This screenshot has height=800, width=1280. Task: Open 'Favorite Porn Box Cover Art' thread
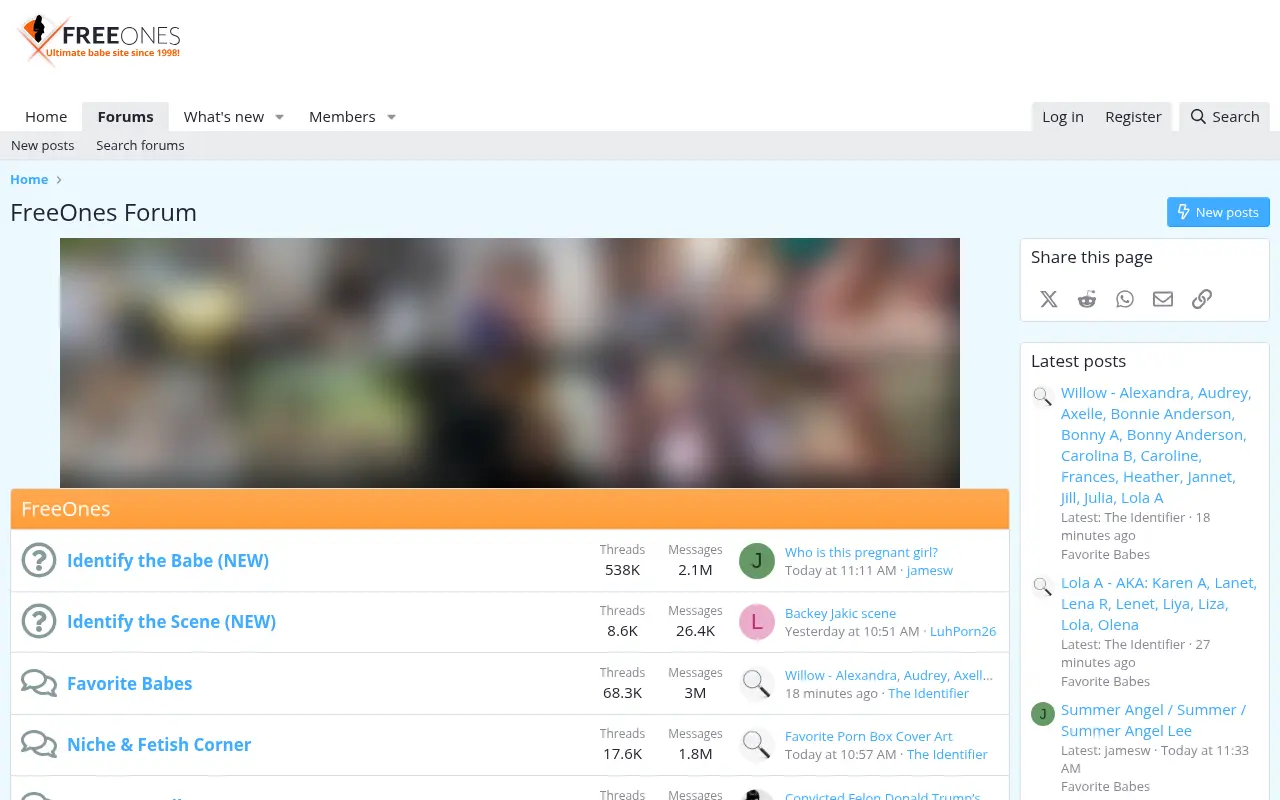[869, 737]
